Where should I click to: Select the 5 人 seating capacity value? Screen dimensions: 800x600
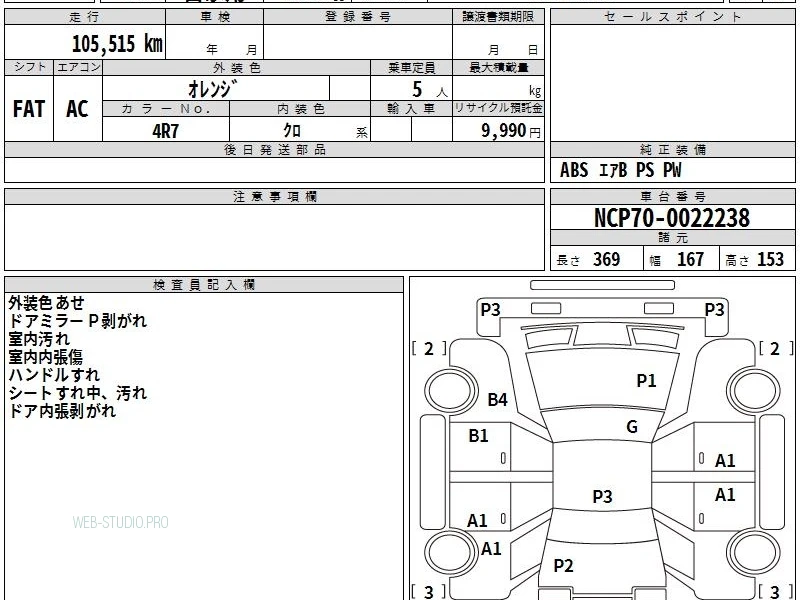(x=430, y=90)
